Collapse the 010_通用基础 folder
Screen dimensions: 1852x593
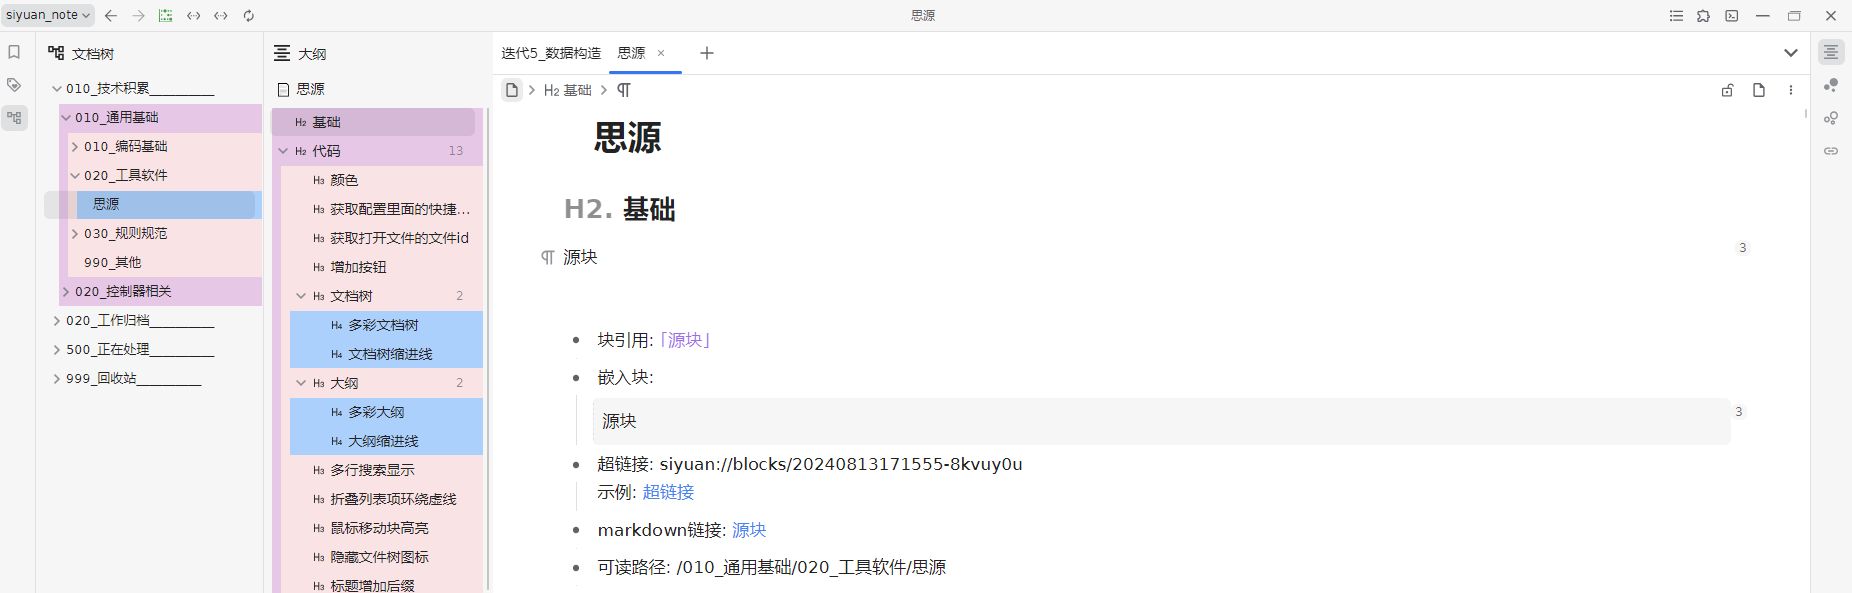(x=66, y=117)
